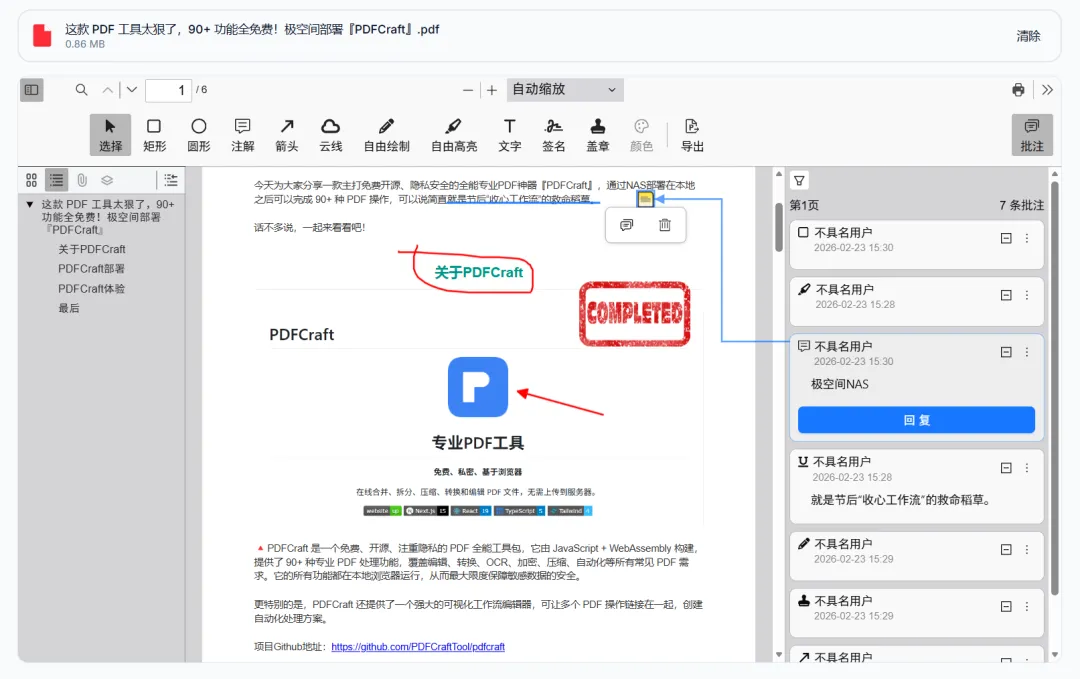Select the 盖章 stamp tool
This screenshot has height=679, width=1080.
coord(598,135)
